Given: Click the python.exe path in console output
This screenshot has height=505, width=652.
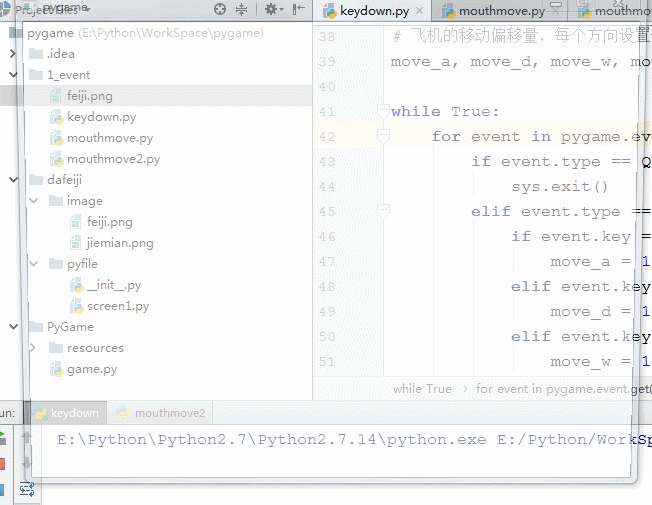Looking at the screenshot, I should tap(272, 439).
